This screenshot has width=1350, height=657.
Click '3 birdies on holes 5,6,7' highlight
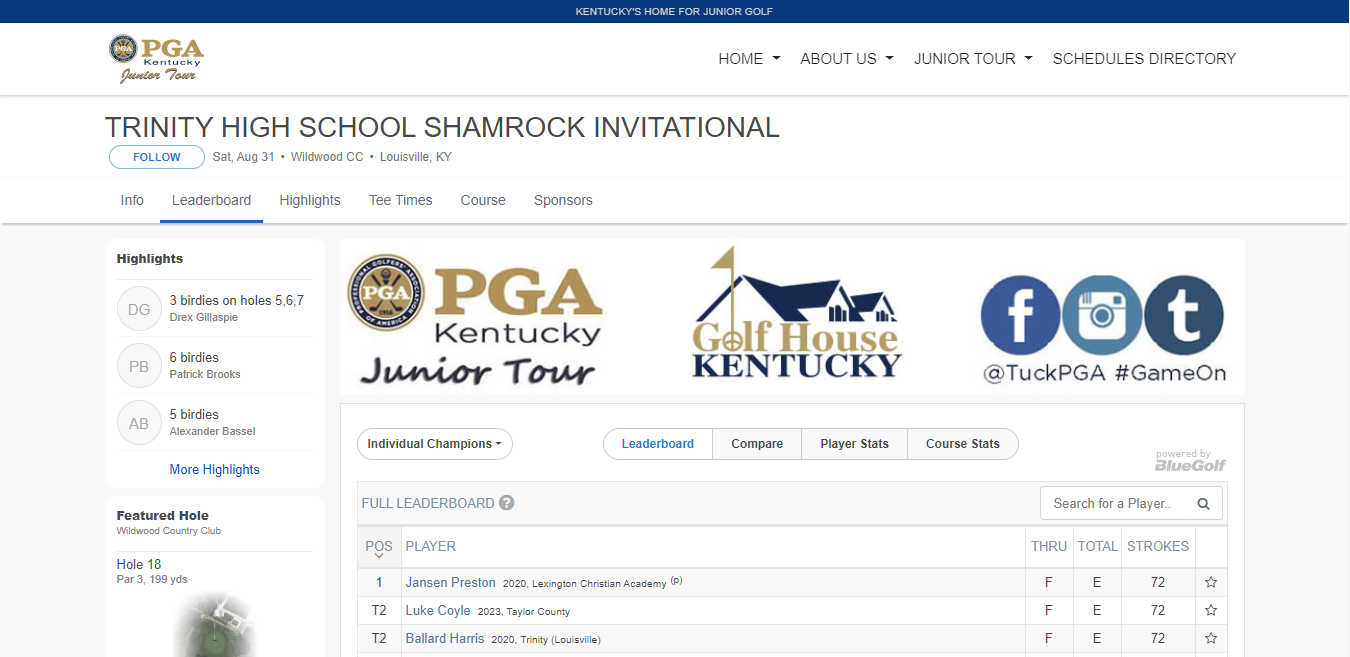click(237, 300)
